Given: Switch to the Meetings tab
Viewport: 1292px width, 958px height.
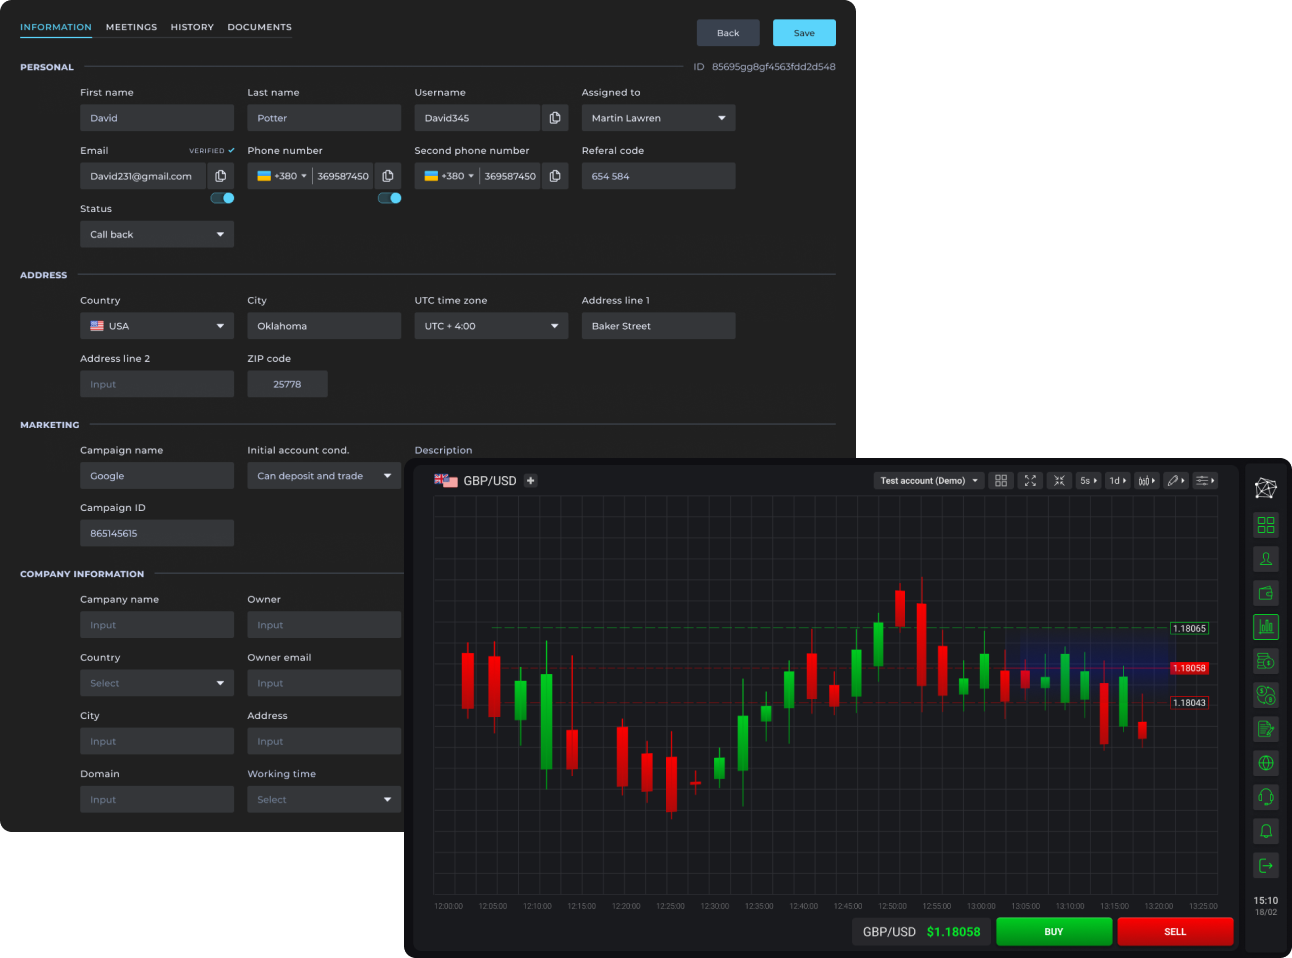Looking at the screenshot, I should pyautogui.click(x=131, y=27).
